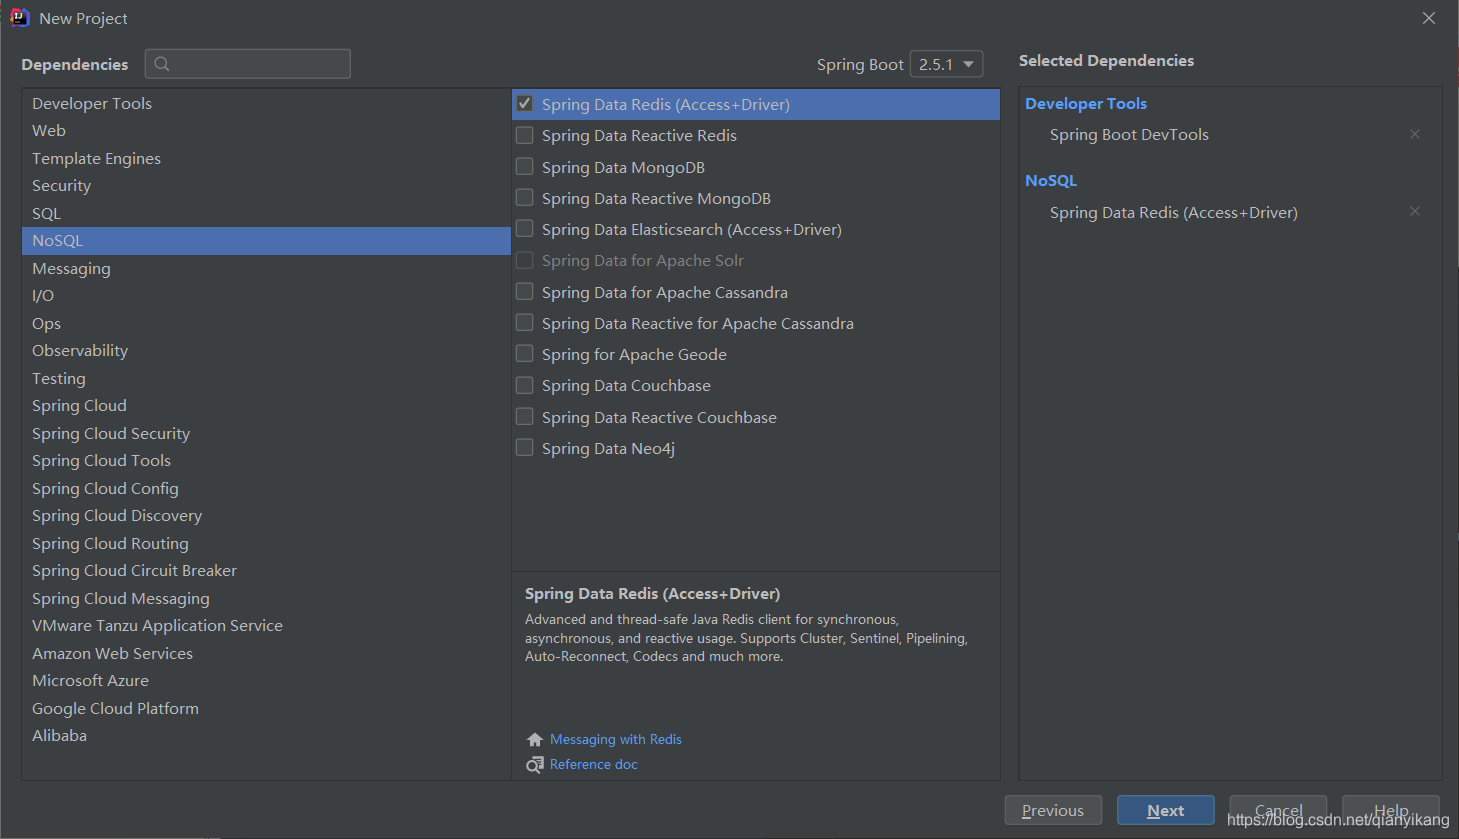Select Security category
Viewport: 1459px width, 839px height.
tap(266, 186)
